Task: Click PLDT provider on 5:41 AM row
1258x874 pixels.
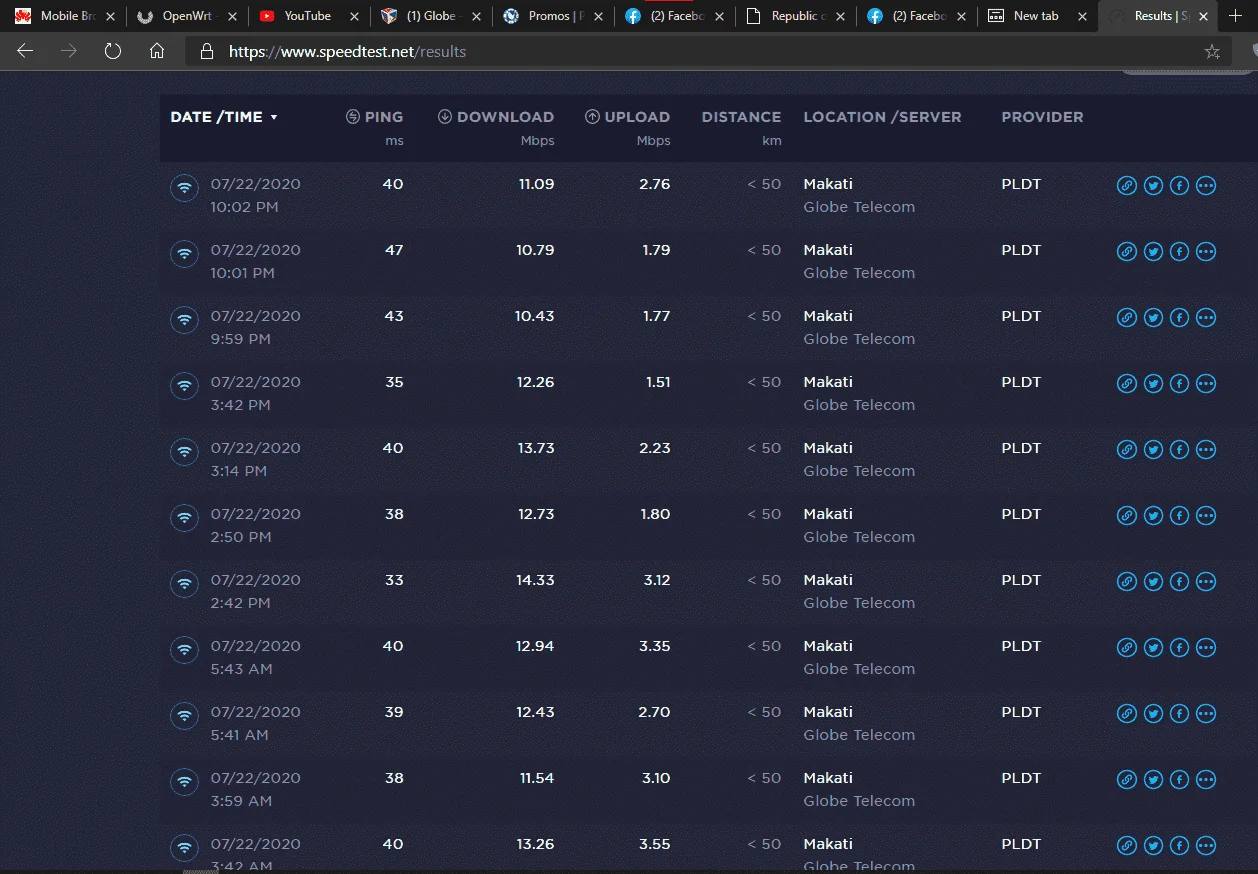Action: 1021,712
